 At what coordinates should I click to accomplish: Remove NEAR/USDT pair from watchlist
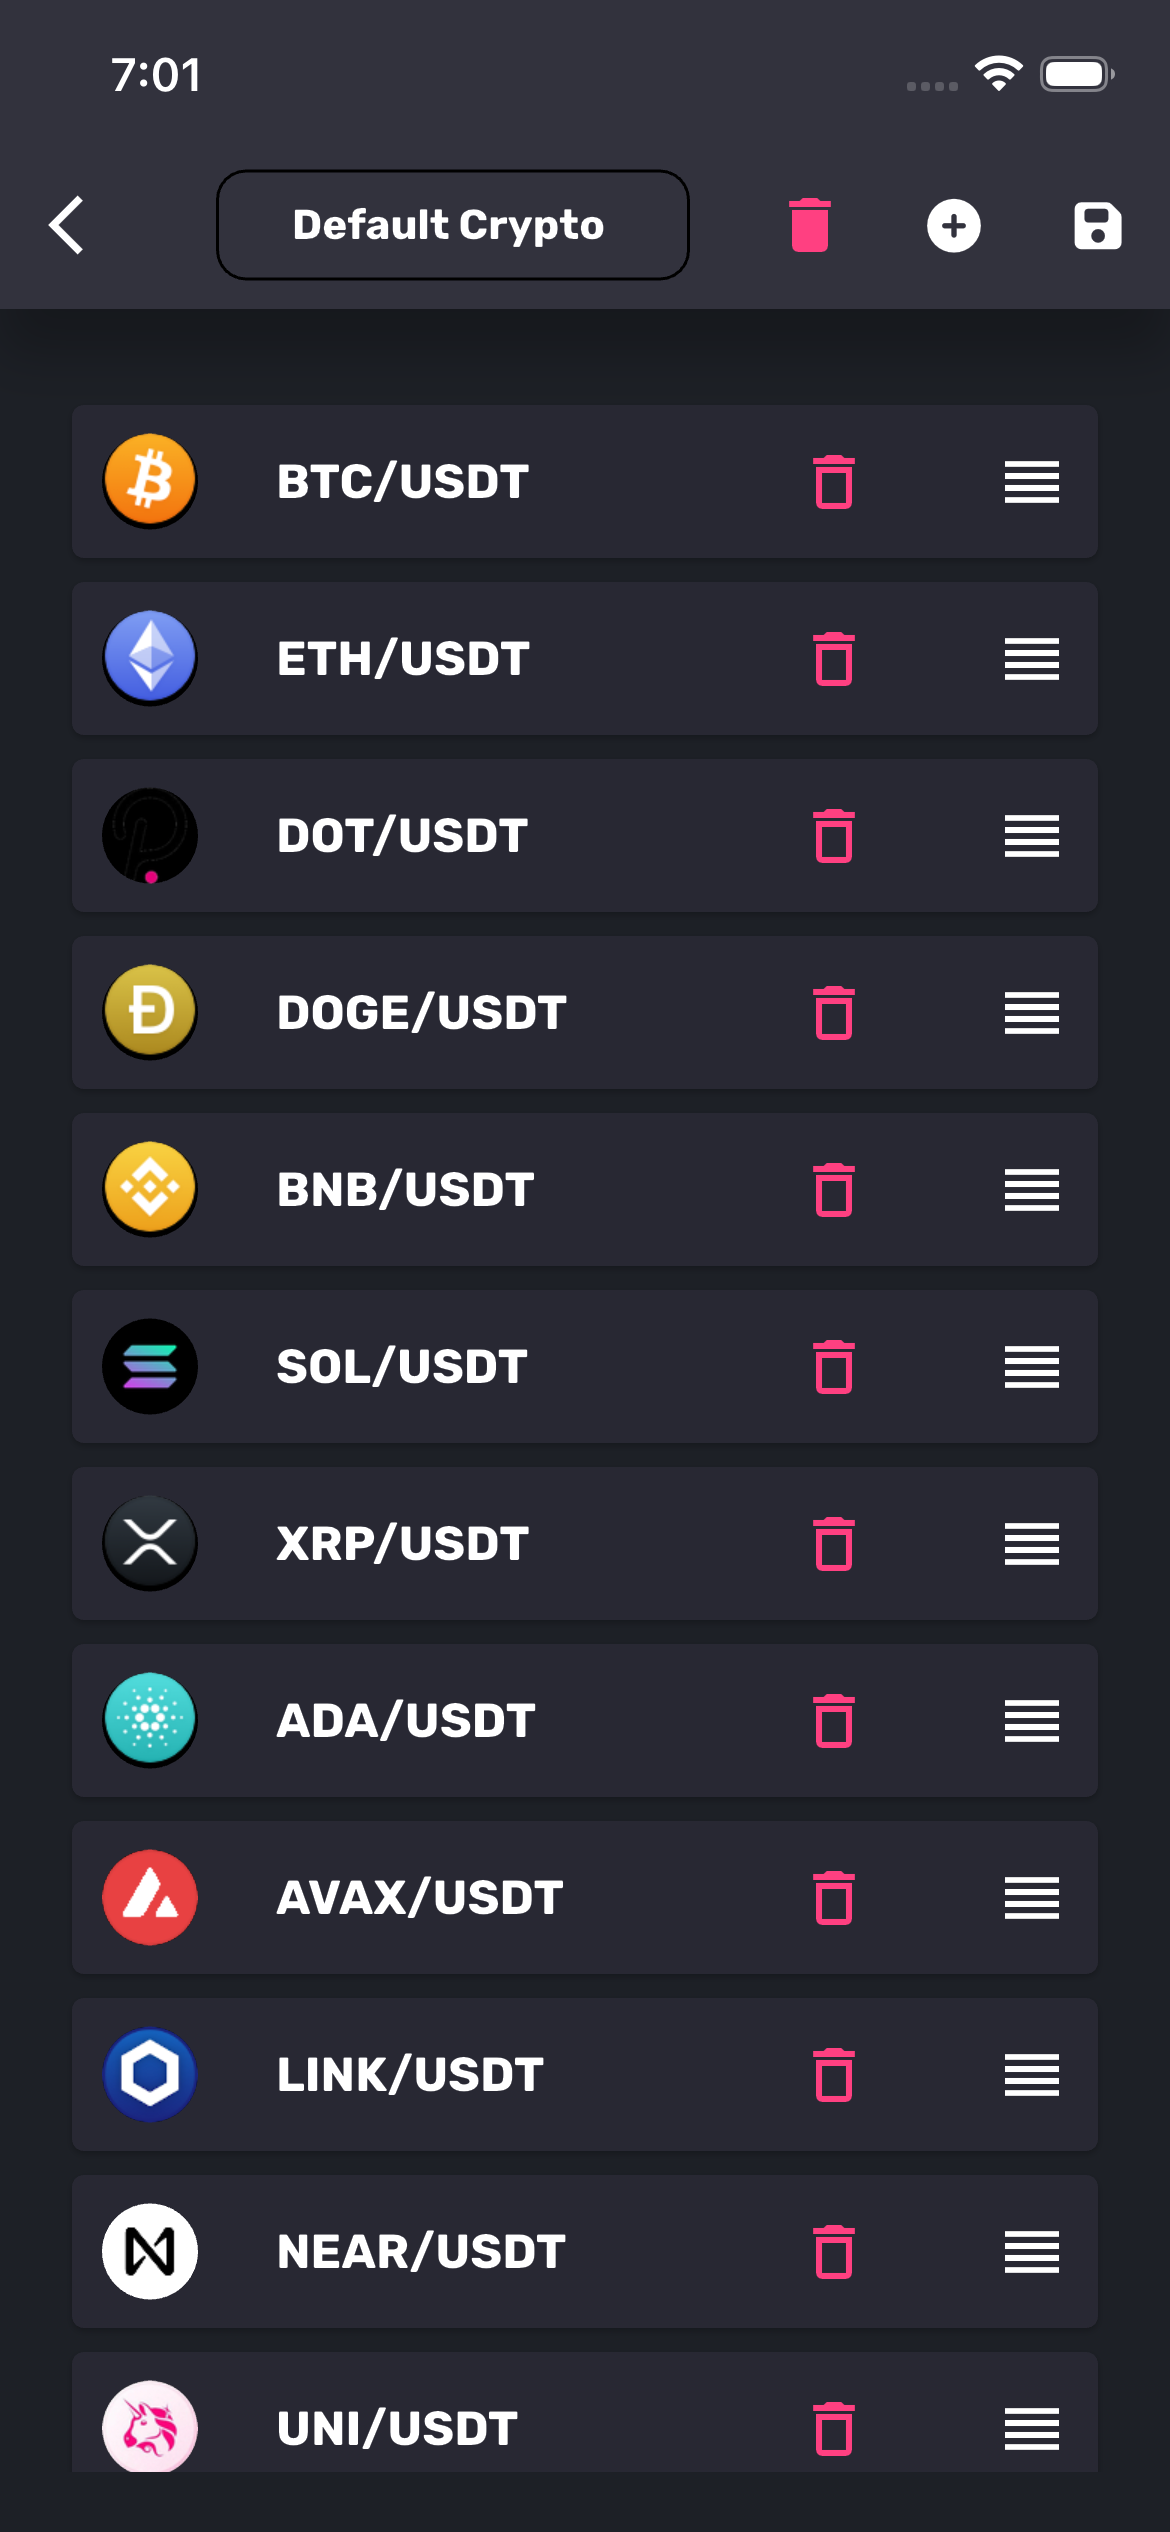coord(833,2252)
